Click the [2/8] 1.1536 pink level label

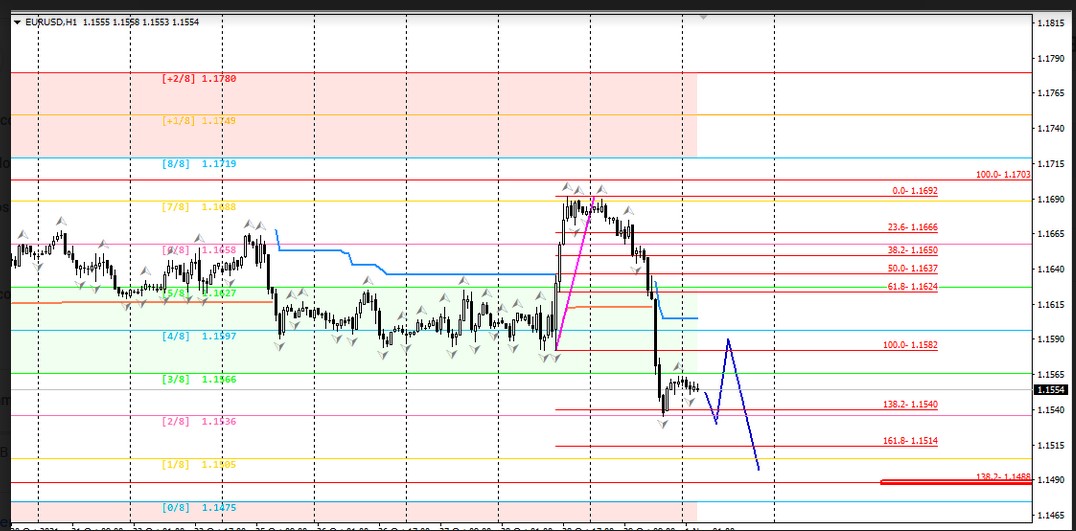tap(199, 422)
